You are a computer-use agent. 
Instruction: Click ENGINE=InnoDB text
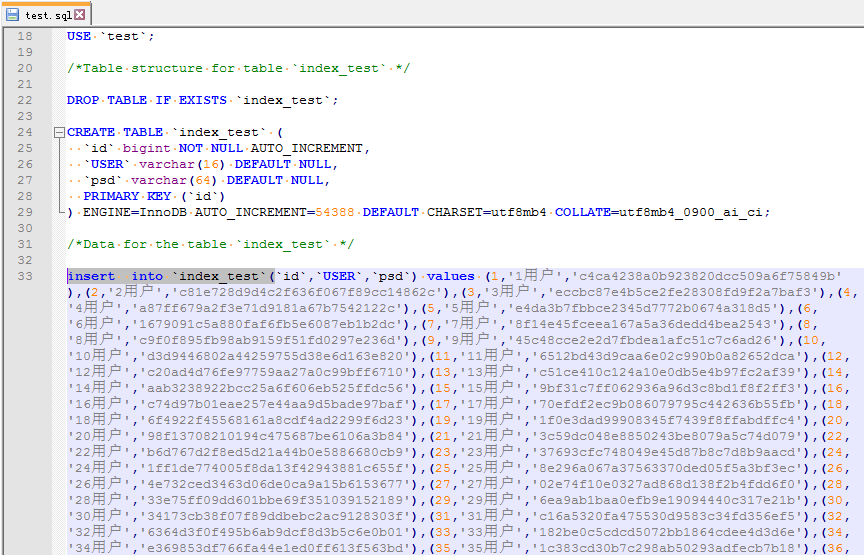134,212
